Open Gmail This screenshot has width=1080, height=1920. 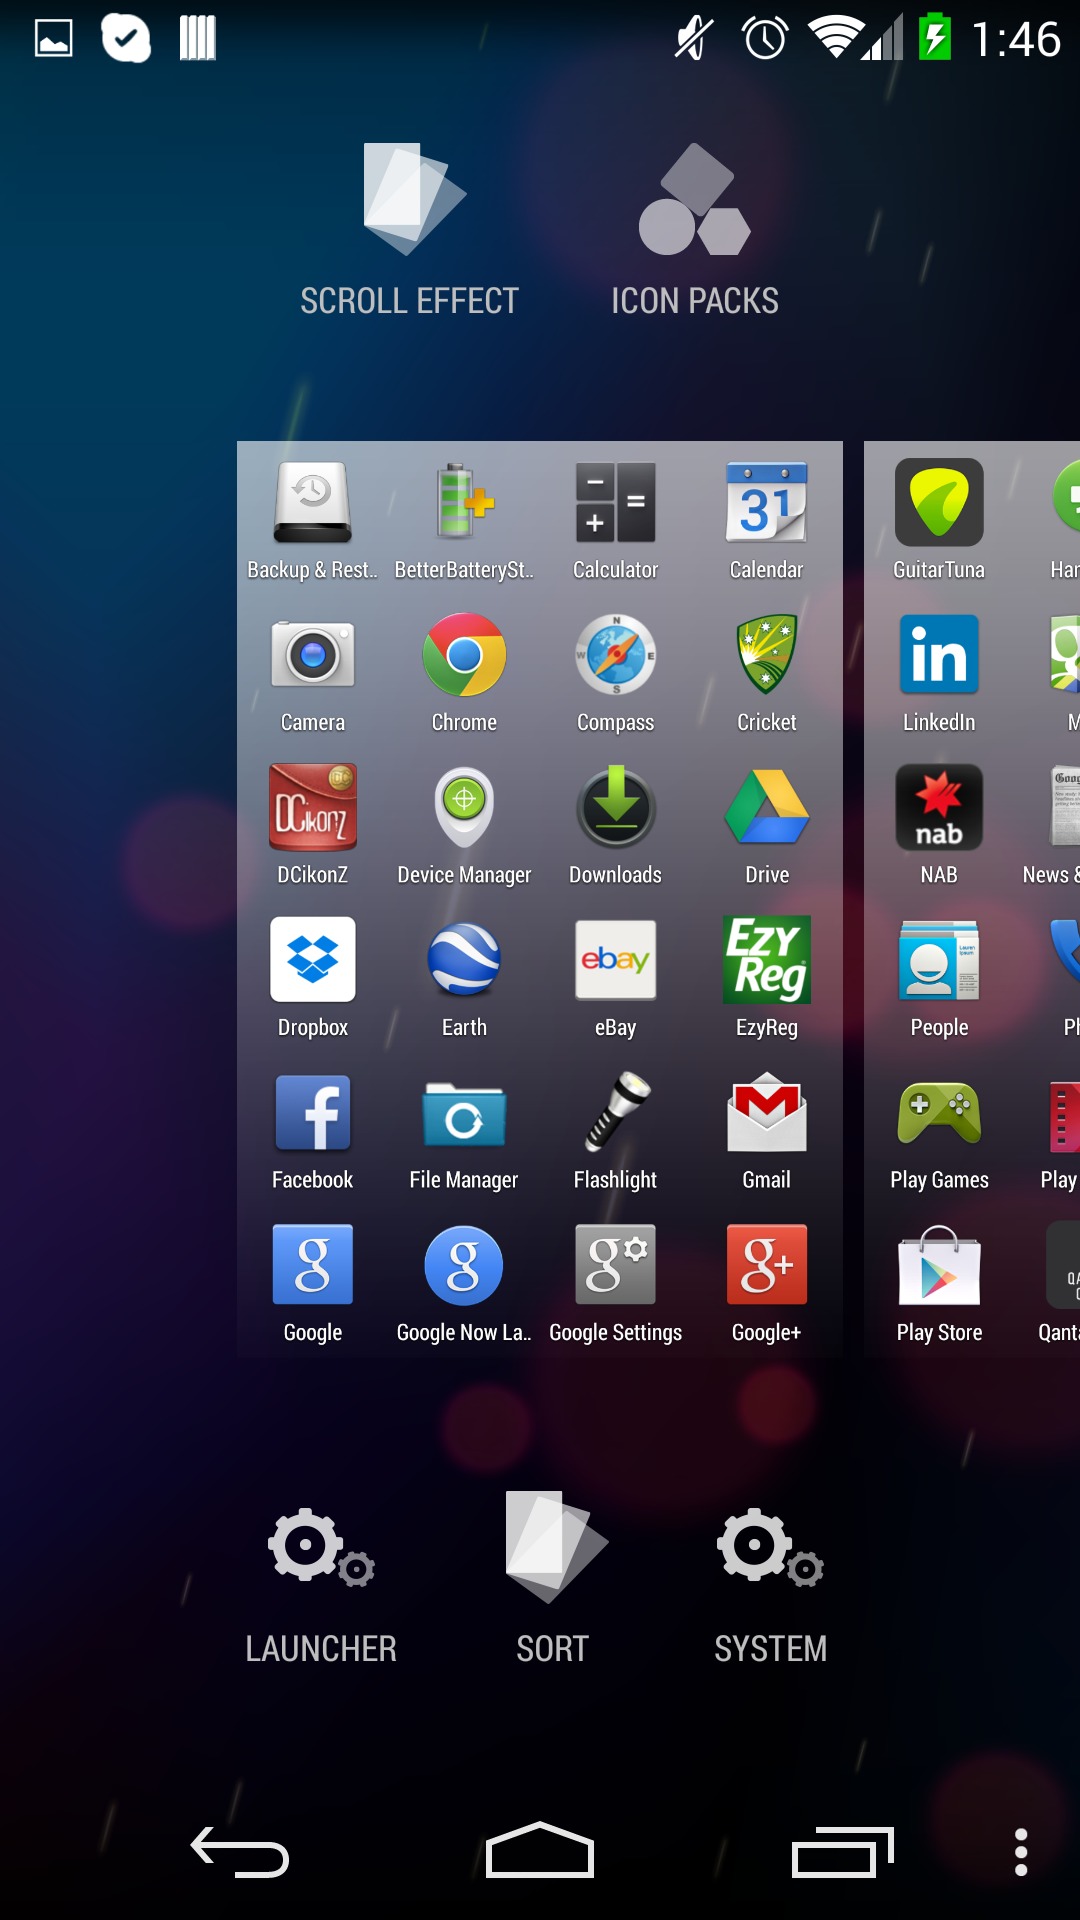(x=766, y=1131)
